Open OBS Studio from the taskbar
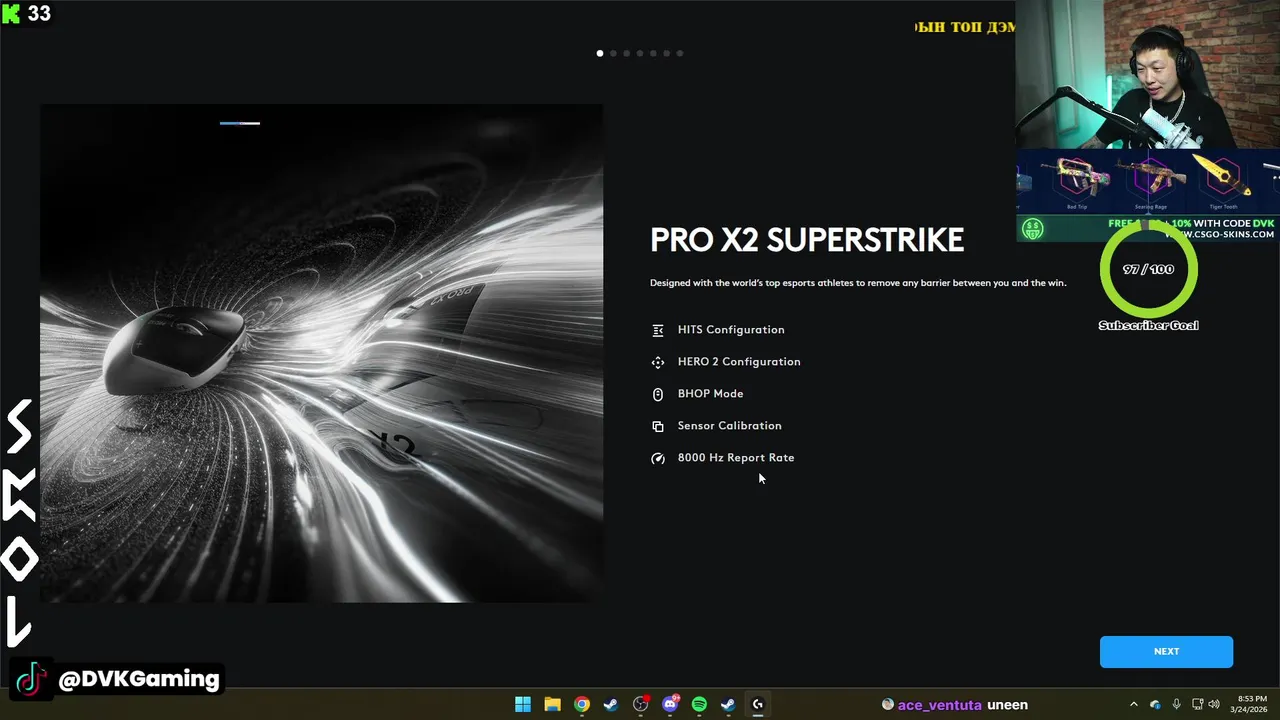The width and height of the screenshot is (1280, 720). coord(640,704)
